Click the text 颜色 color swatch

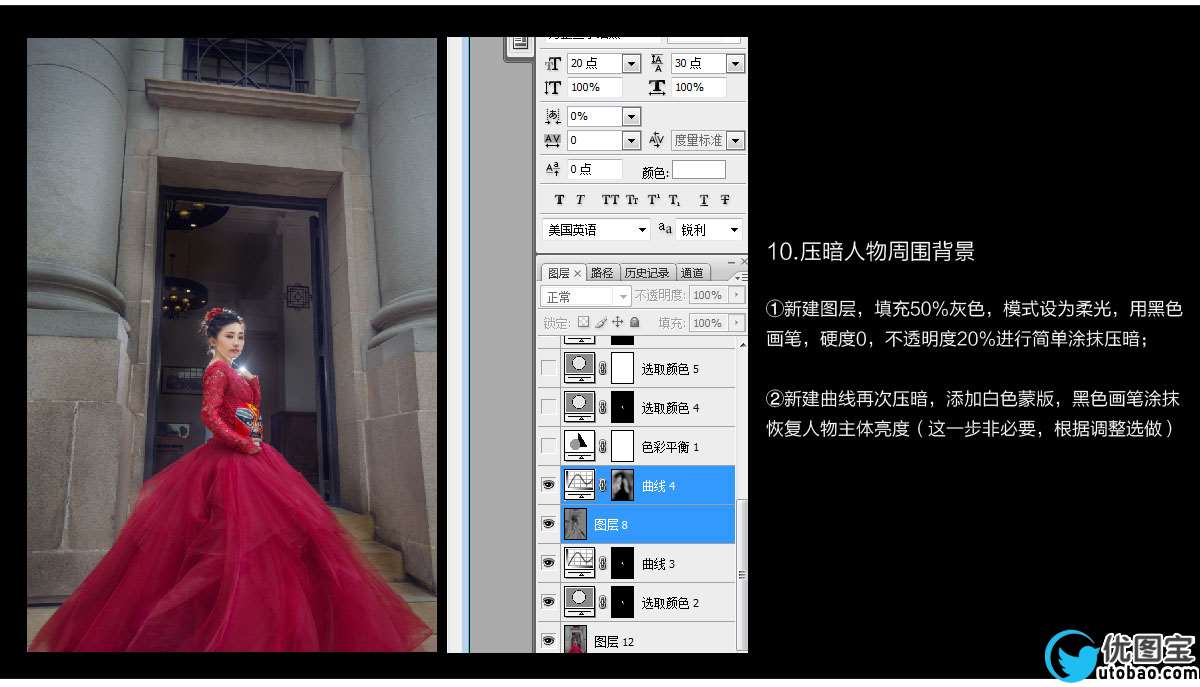click(x=698, y=170)
